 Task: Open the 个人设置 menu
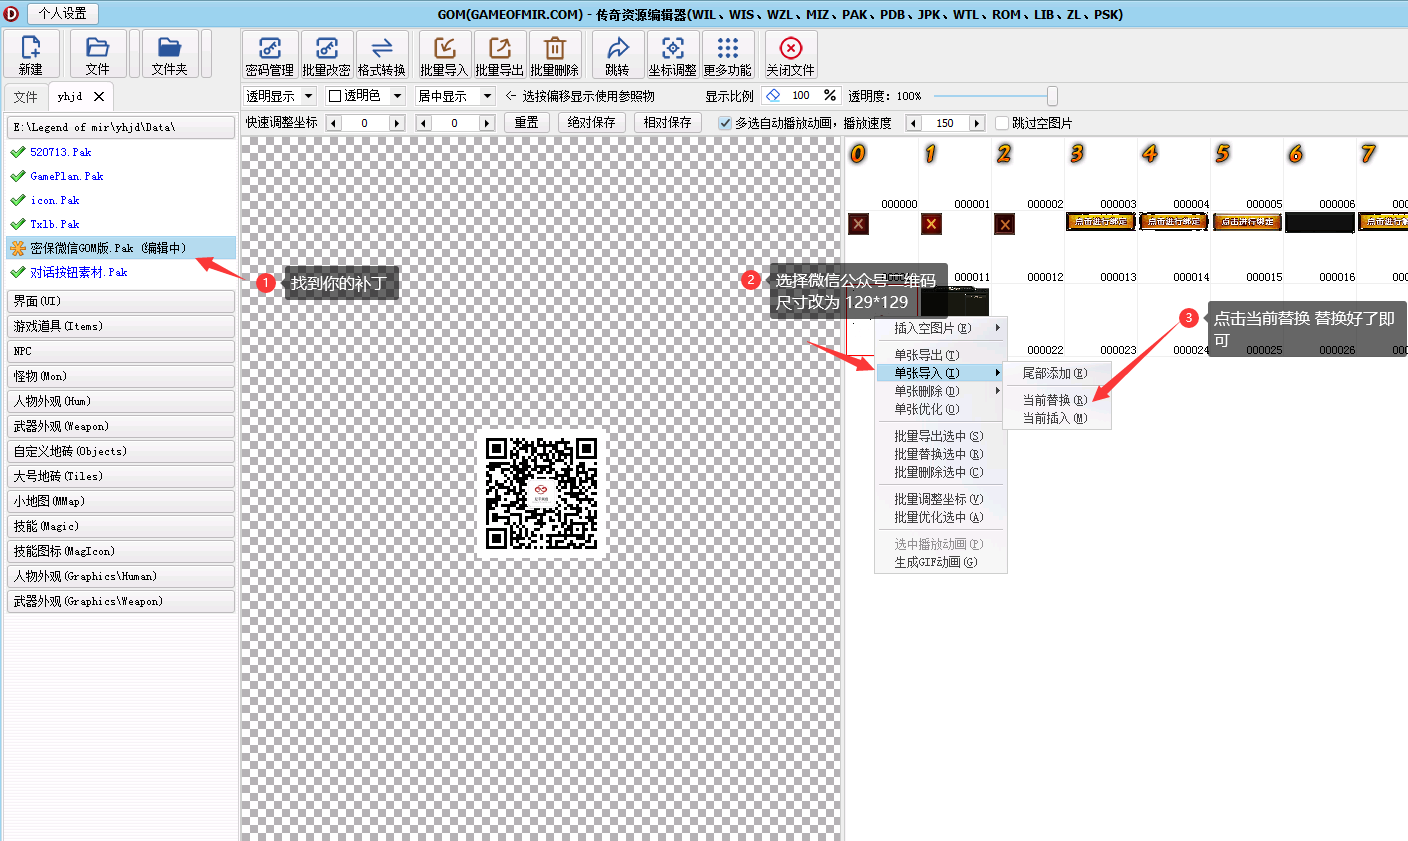click(x=62, y=13)
